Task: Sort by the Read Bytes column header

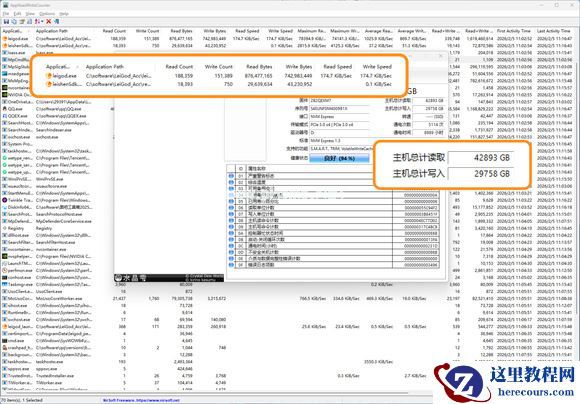Action: 181,31
